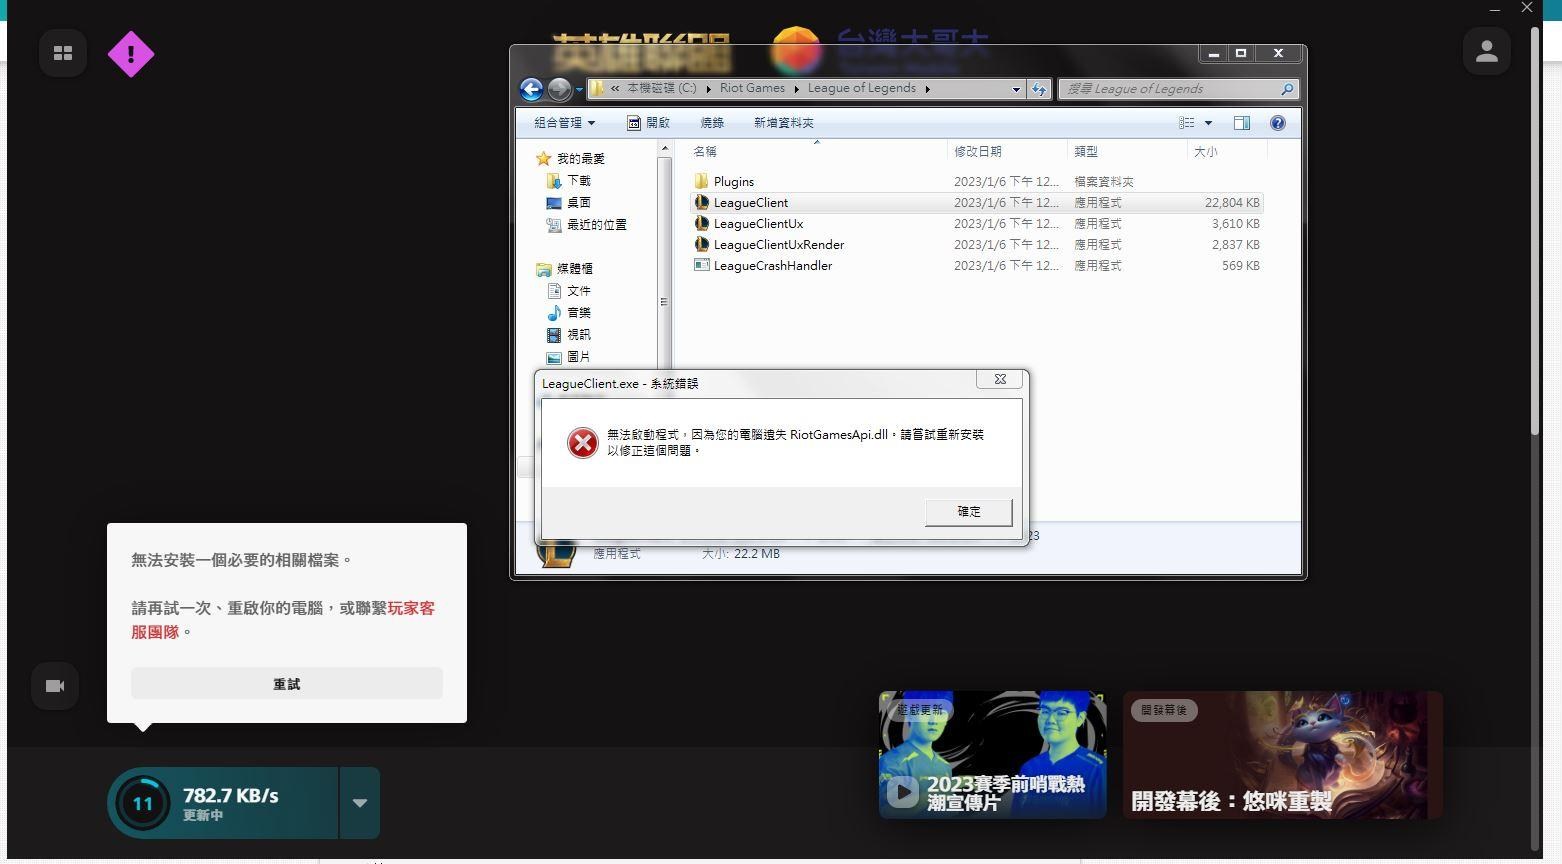This screenshot has height=864, width=1562.
Task: Open the Plugins folder
Action: tap(978, 182)
